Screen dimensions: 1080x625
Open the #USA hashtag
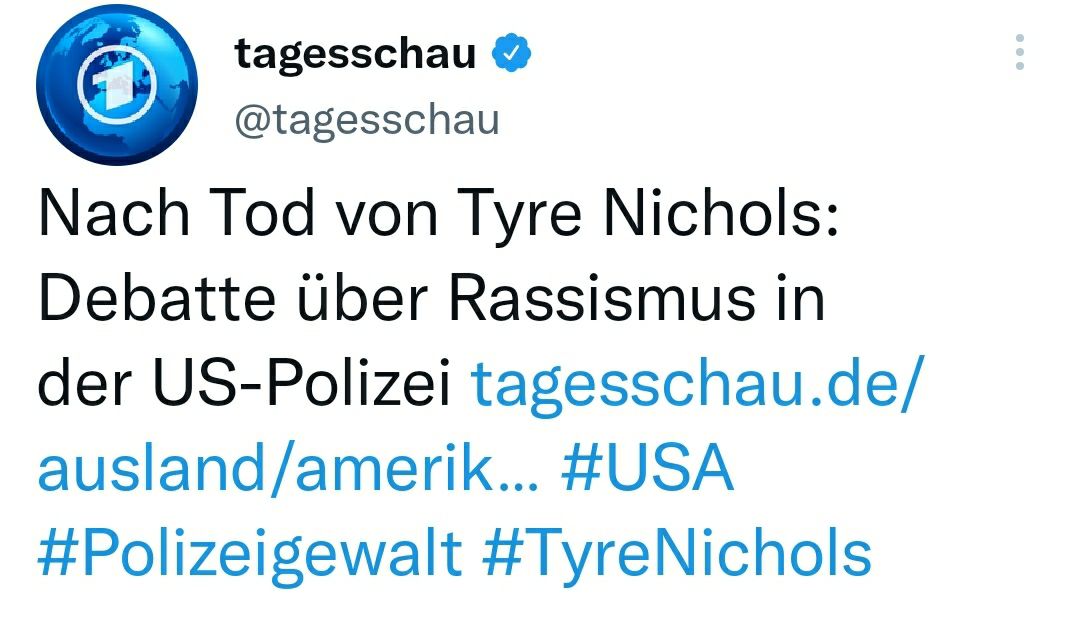point(647,470)
